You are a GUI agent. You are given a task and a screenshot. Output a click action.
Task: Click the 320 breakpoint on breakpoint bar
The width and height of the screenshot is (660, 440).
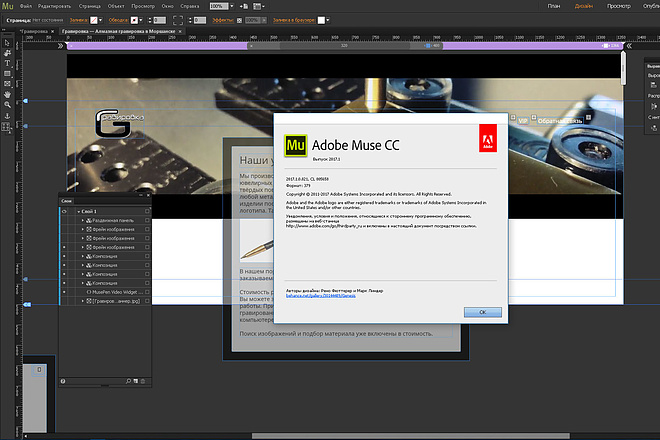[344, 45]
